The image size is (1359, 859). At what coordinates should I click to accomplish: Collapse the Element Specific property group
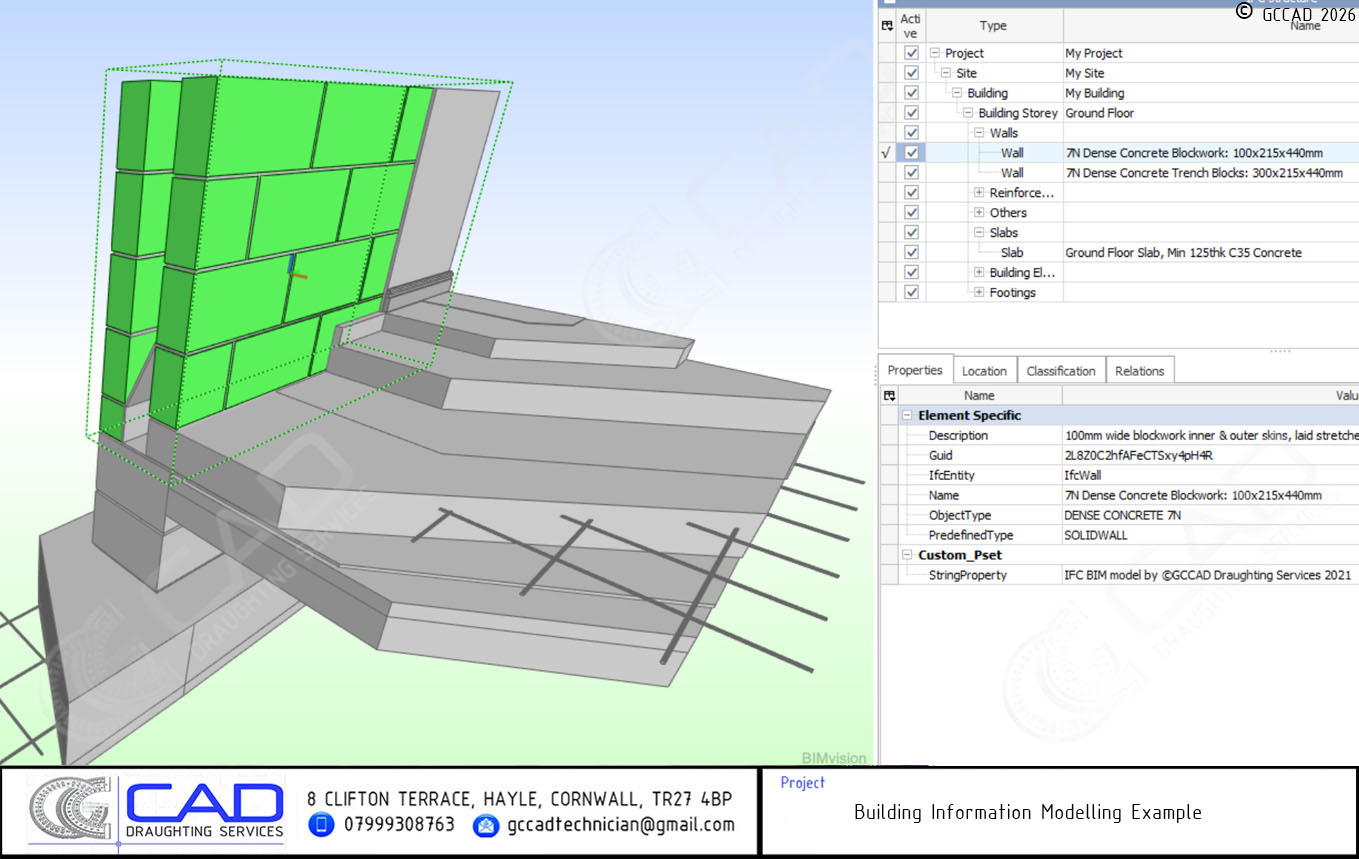click(x=907, y=415)
